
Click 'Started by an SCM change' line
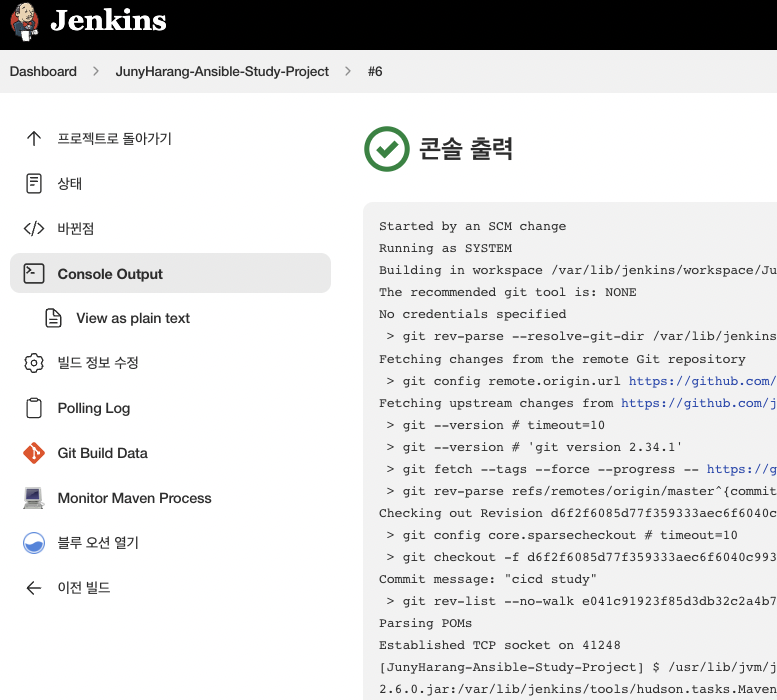[472, 226]
